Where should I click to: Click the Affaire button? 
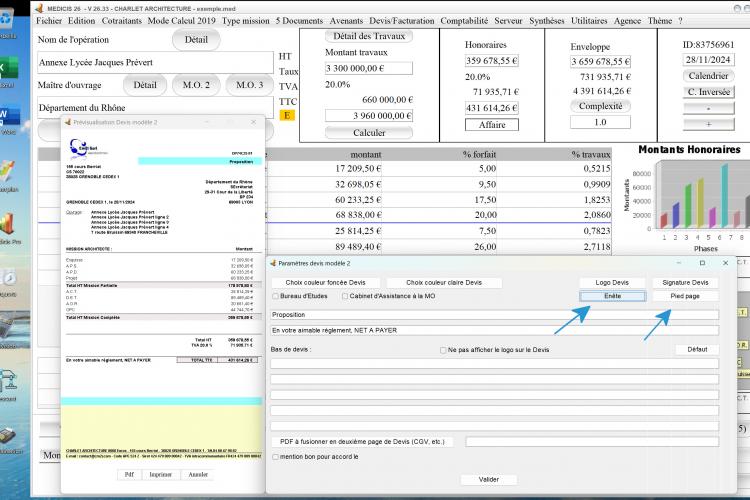(x=492, y=125)
